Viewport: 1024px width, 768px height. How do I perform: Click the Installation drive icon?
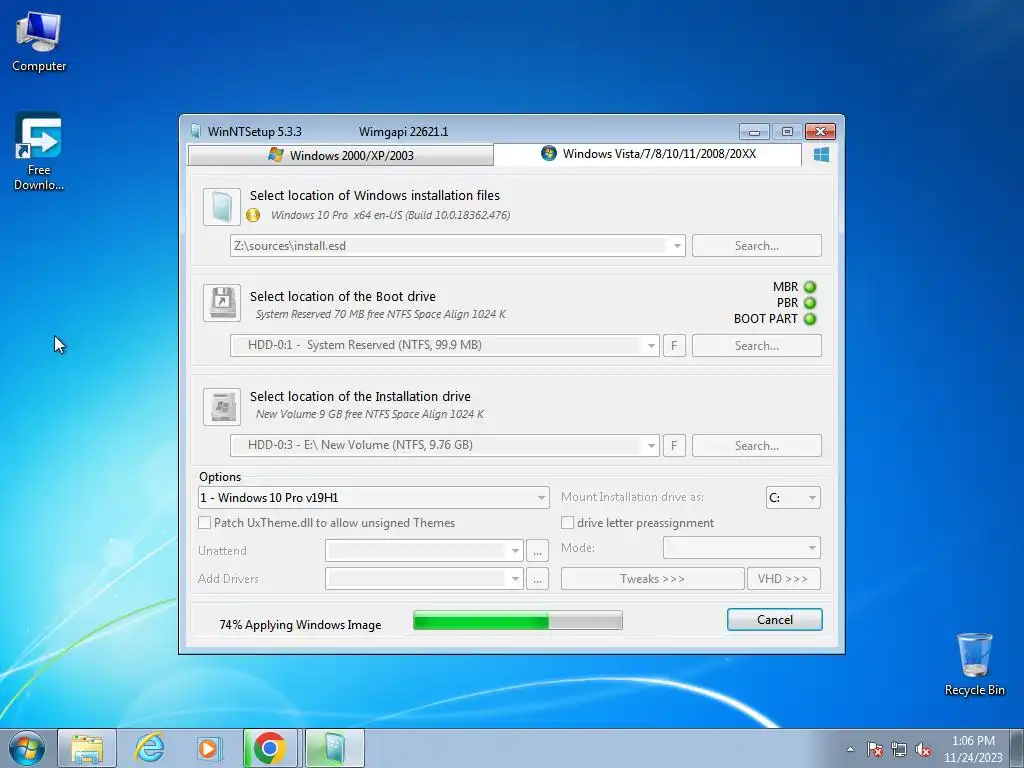point(222,406)
